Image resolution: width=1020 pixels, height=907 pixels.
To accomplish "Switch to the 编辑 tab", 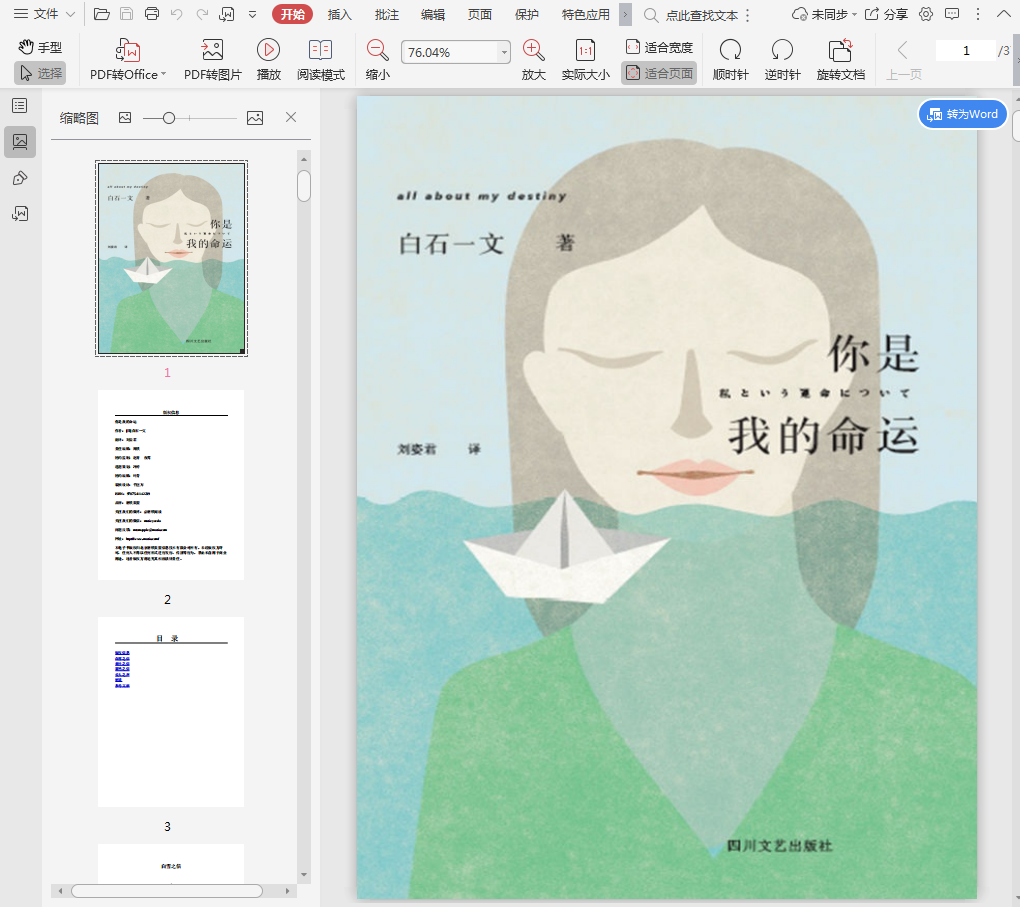I will tap(433, 14).
